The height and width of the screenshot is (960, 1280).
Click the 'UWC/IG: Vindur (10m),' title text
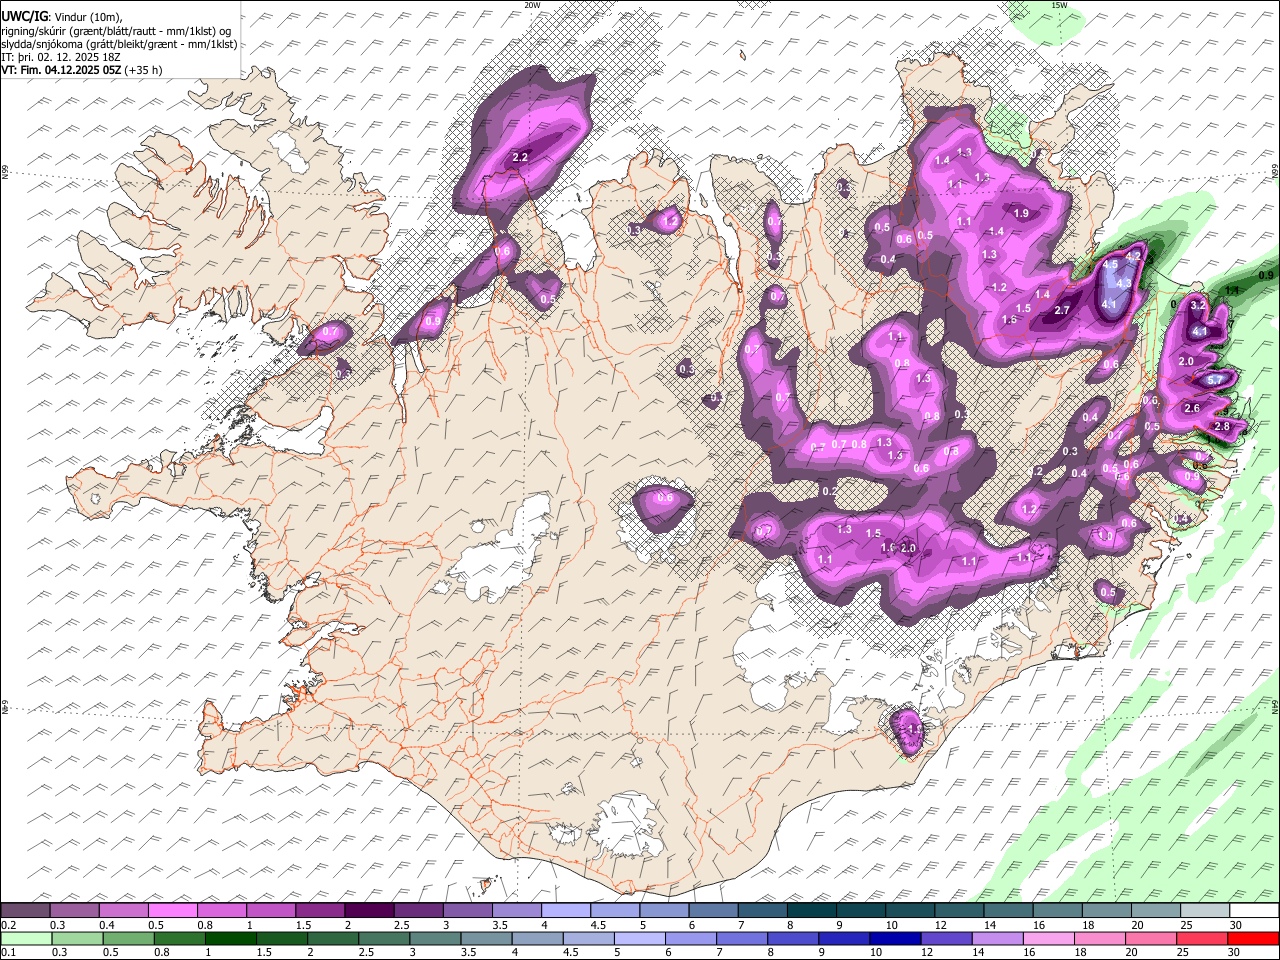62,16
